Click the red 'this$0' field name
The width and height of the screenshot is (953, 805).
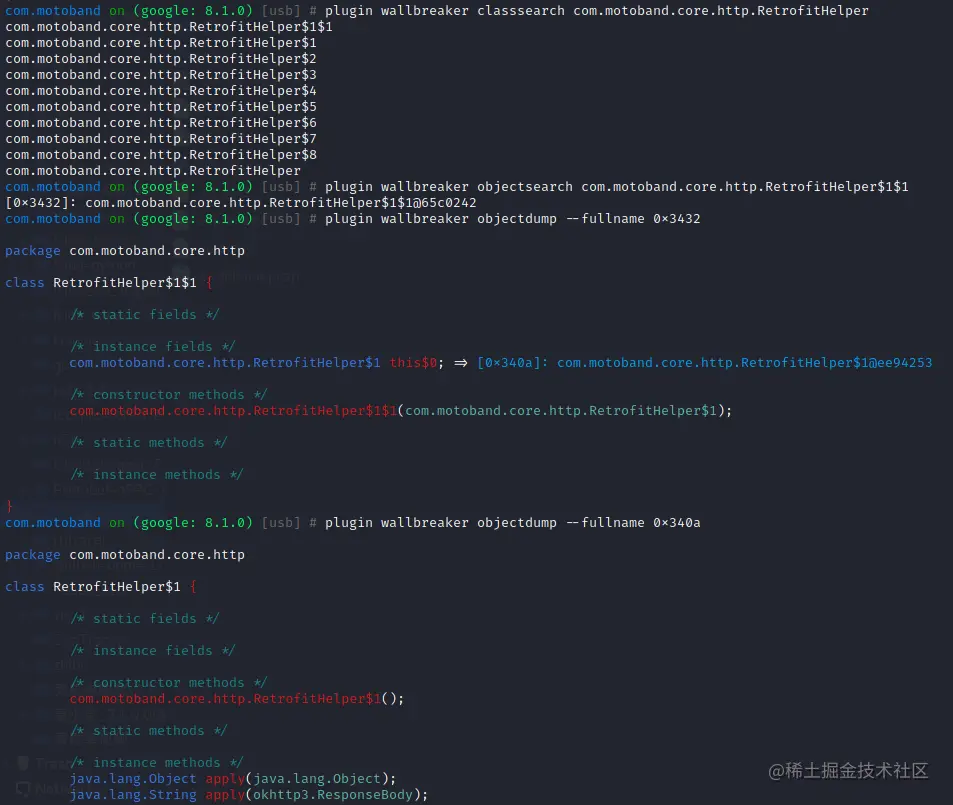413,363
